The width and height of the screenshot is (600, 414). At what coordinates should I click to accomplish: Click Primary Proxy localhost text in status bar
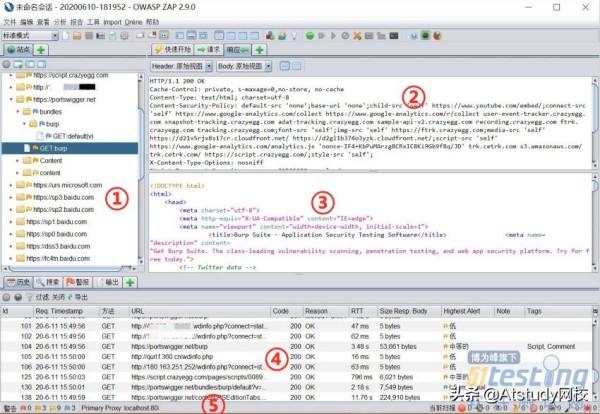(x=120, y=408)
